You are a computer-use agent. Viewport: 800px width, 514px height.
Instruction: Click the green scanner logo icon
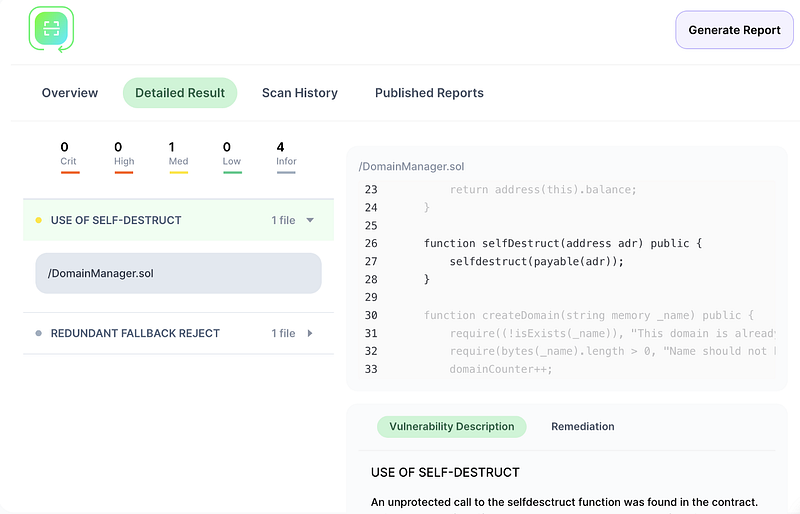(51, 29)
